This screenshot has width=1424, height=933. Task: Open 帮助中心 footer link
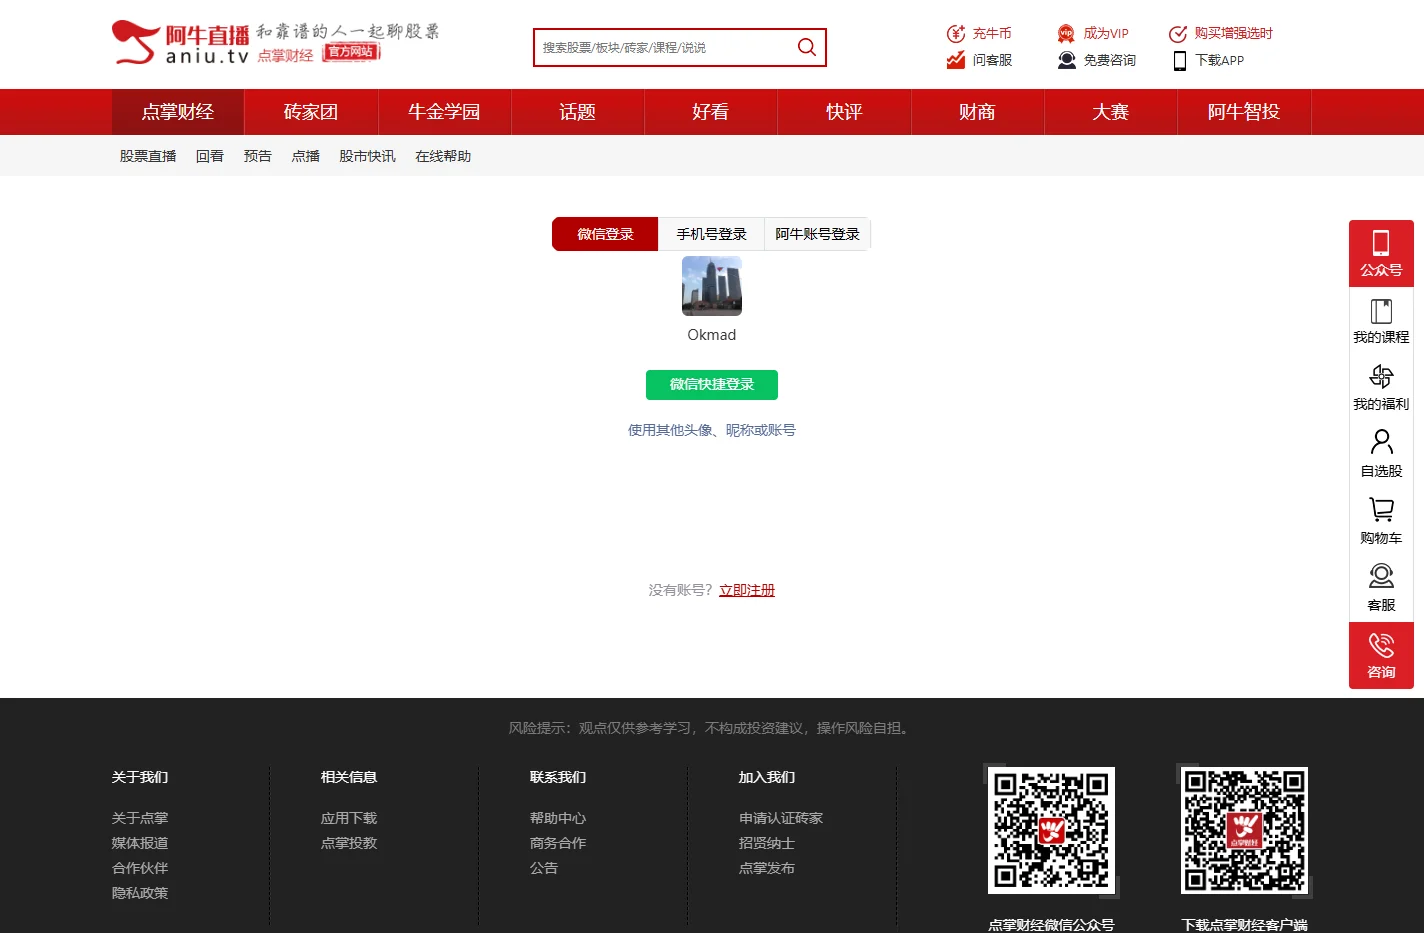(x=558, y=818)
